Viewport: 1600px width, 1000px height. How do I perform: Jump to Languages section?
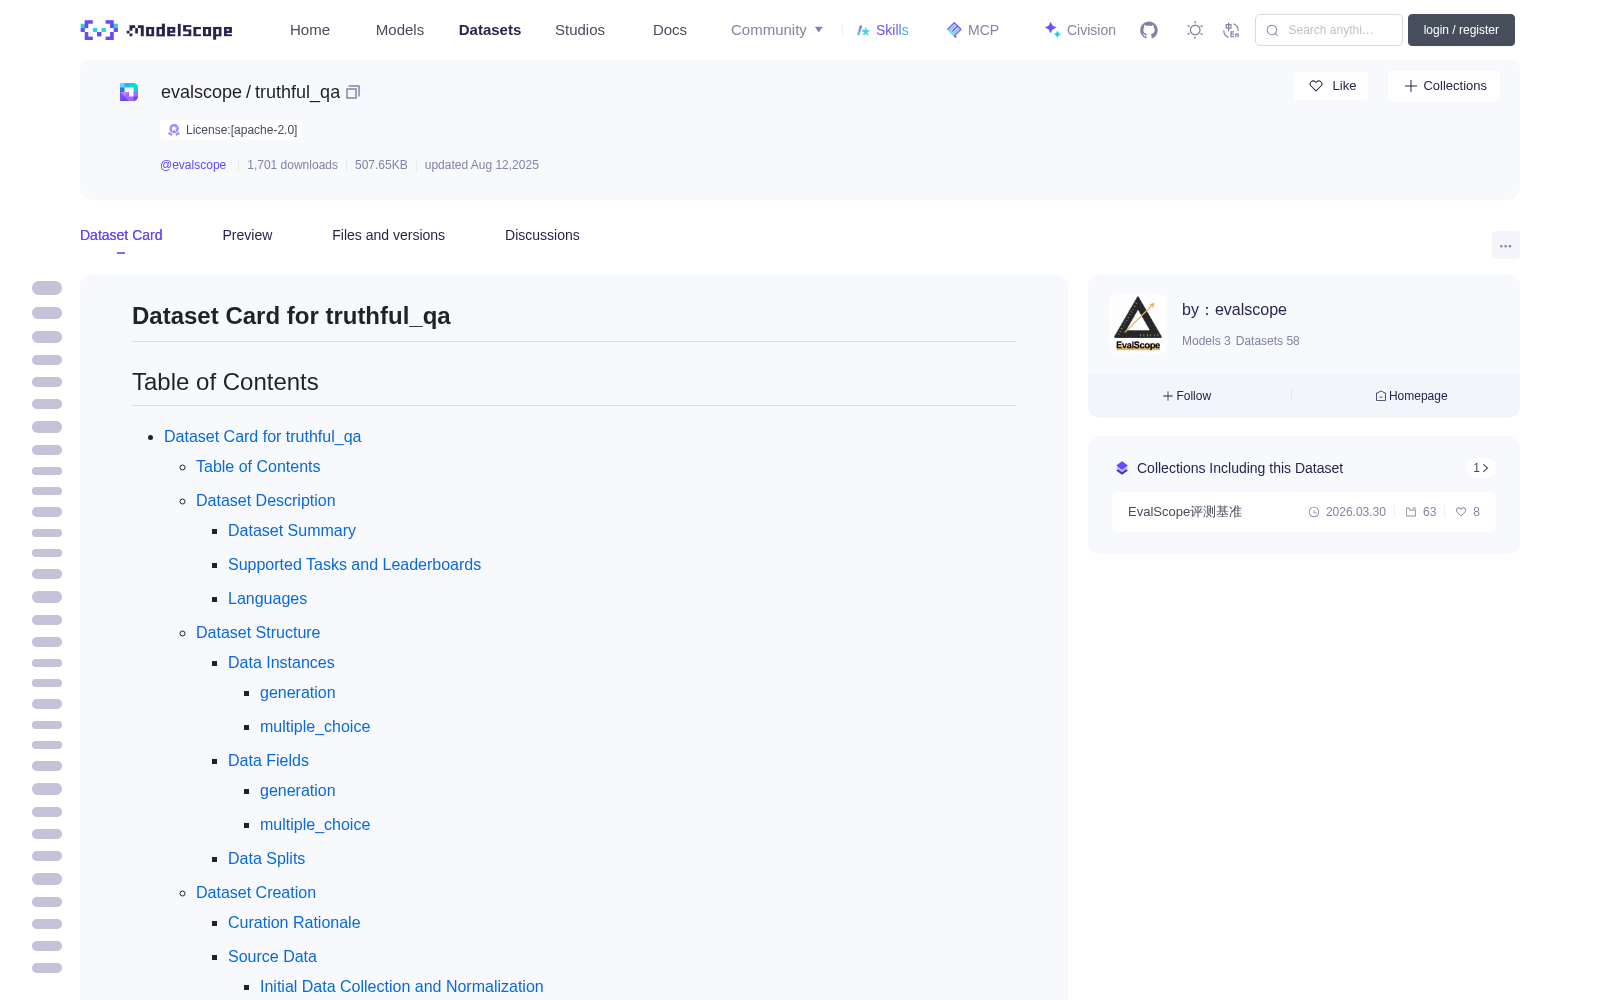[267, 599]
